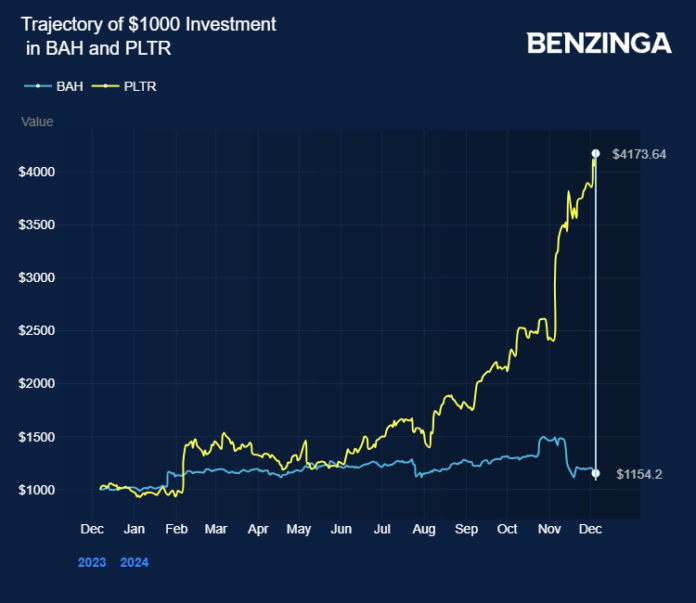This screenshot has width=696, height=603.
Task: Click the 2024 year label
Action: 134,563
